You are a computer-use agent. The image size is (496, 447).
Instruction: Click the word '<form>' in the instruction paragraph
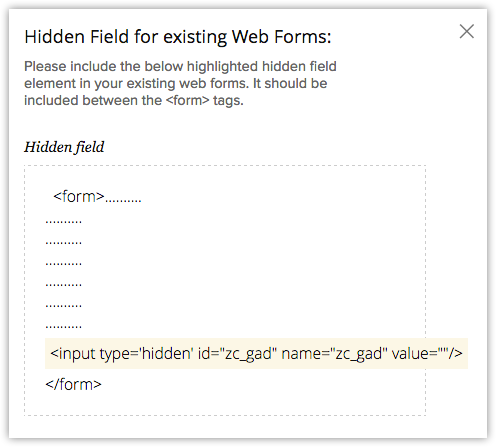(x=187, y=100)
